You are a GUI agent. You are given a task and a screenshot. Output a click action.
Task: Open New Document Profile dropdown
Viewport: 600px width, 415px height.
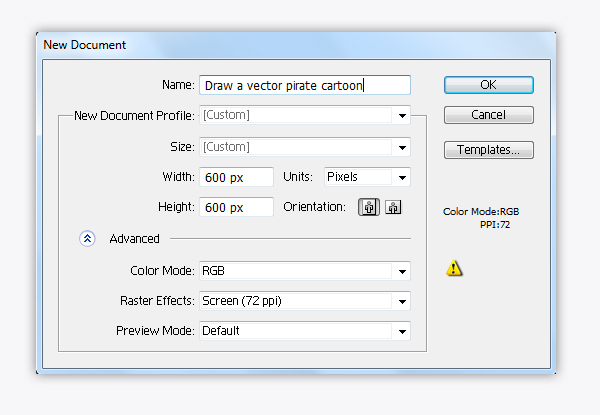(x=305, y=115)
